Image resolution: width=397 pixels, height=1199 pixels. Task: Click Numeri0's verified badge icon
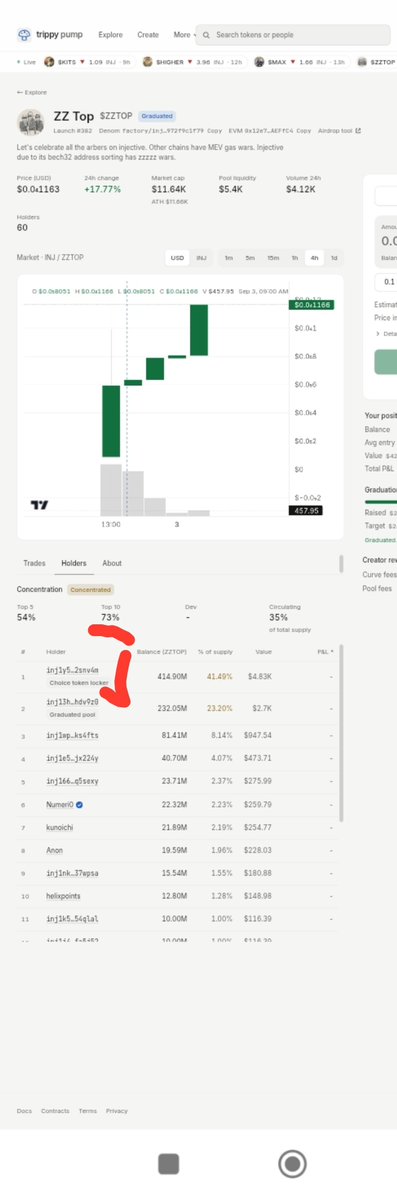(x=80, y=804)
